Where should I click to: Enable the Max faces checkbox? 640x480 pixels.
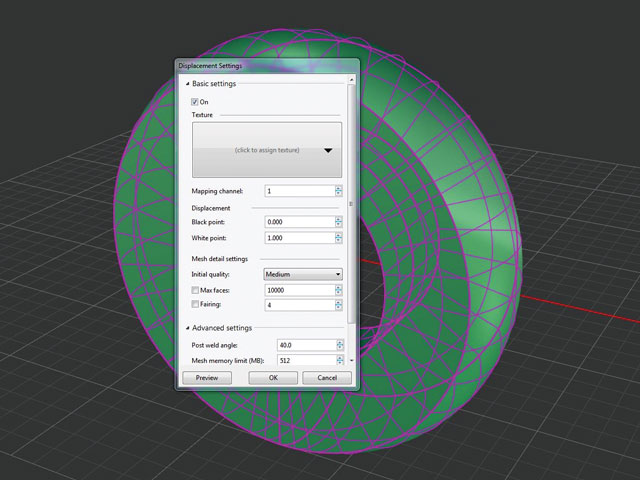pyautogui.click(x=195, y=290)
